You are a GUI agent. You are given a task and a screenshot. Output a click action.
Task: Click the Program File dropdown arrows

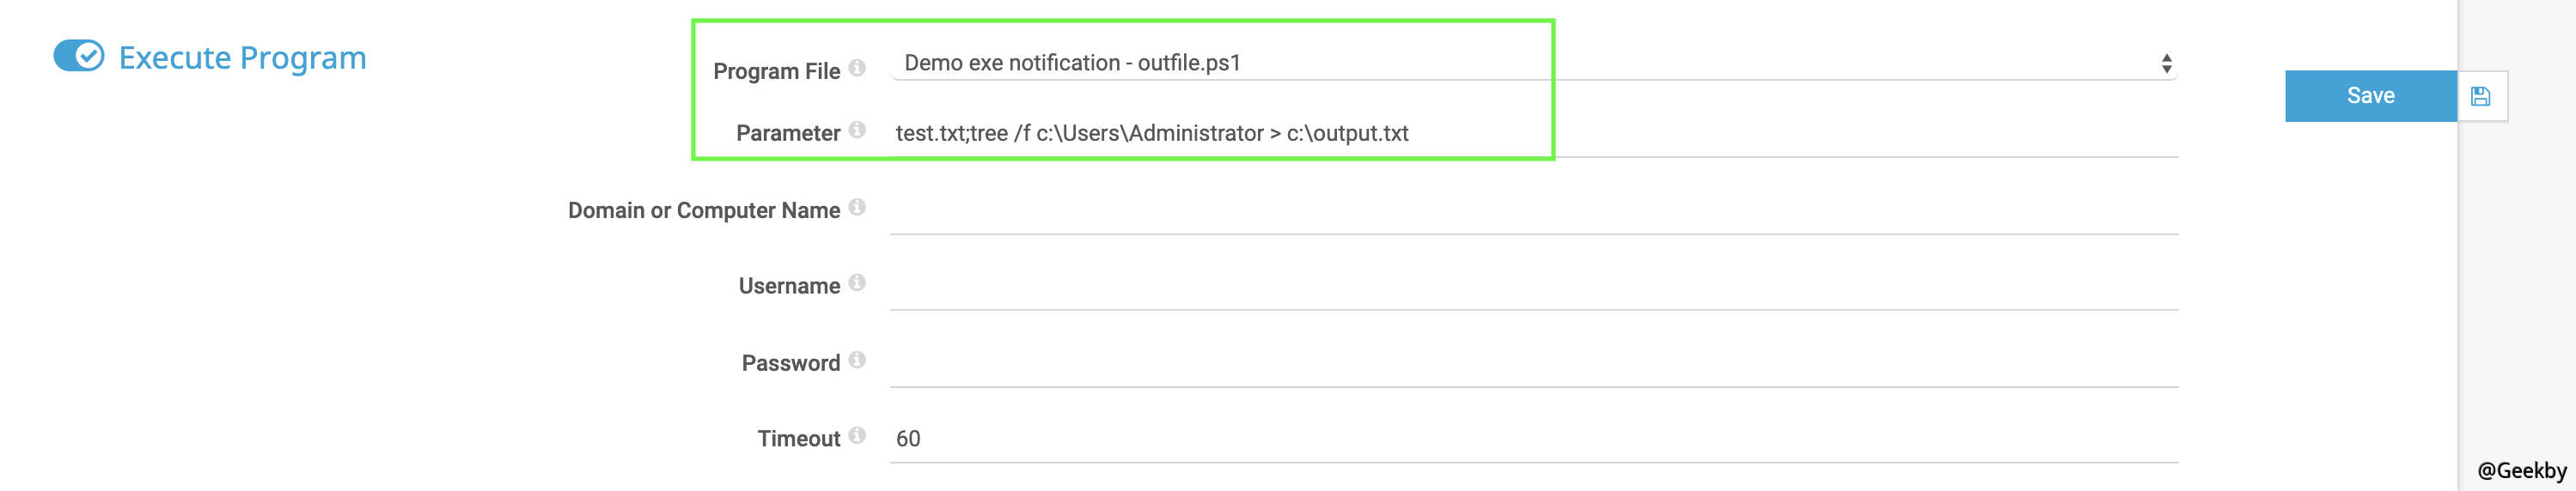pos(2166,64)
